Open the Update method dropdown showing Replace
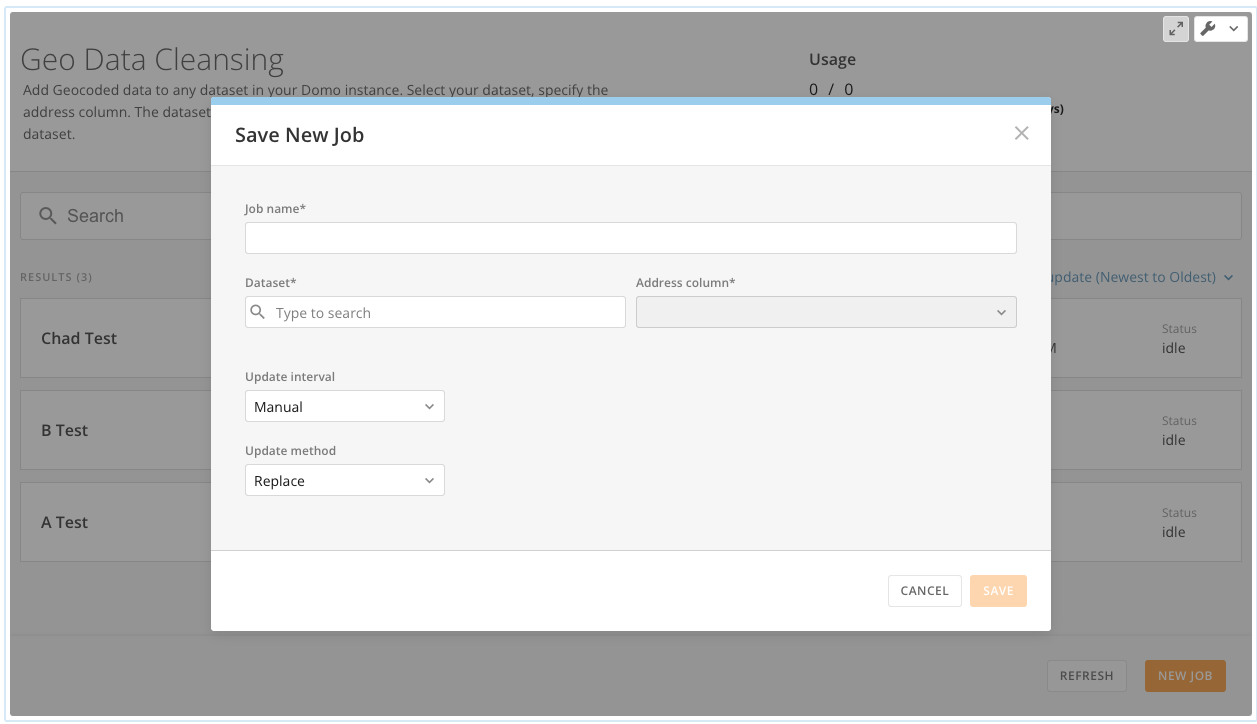The image size is (1257, 724). point(344,480)
